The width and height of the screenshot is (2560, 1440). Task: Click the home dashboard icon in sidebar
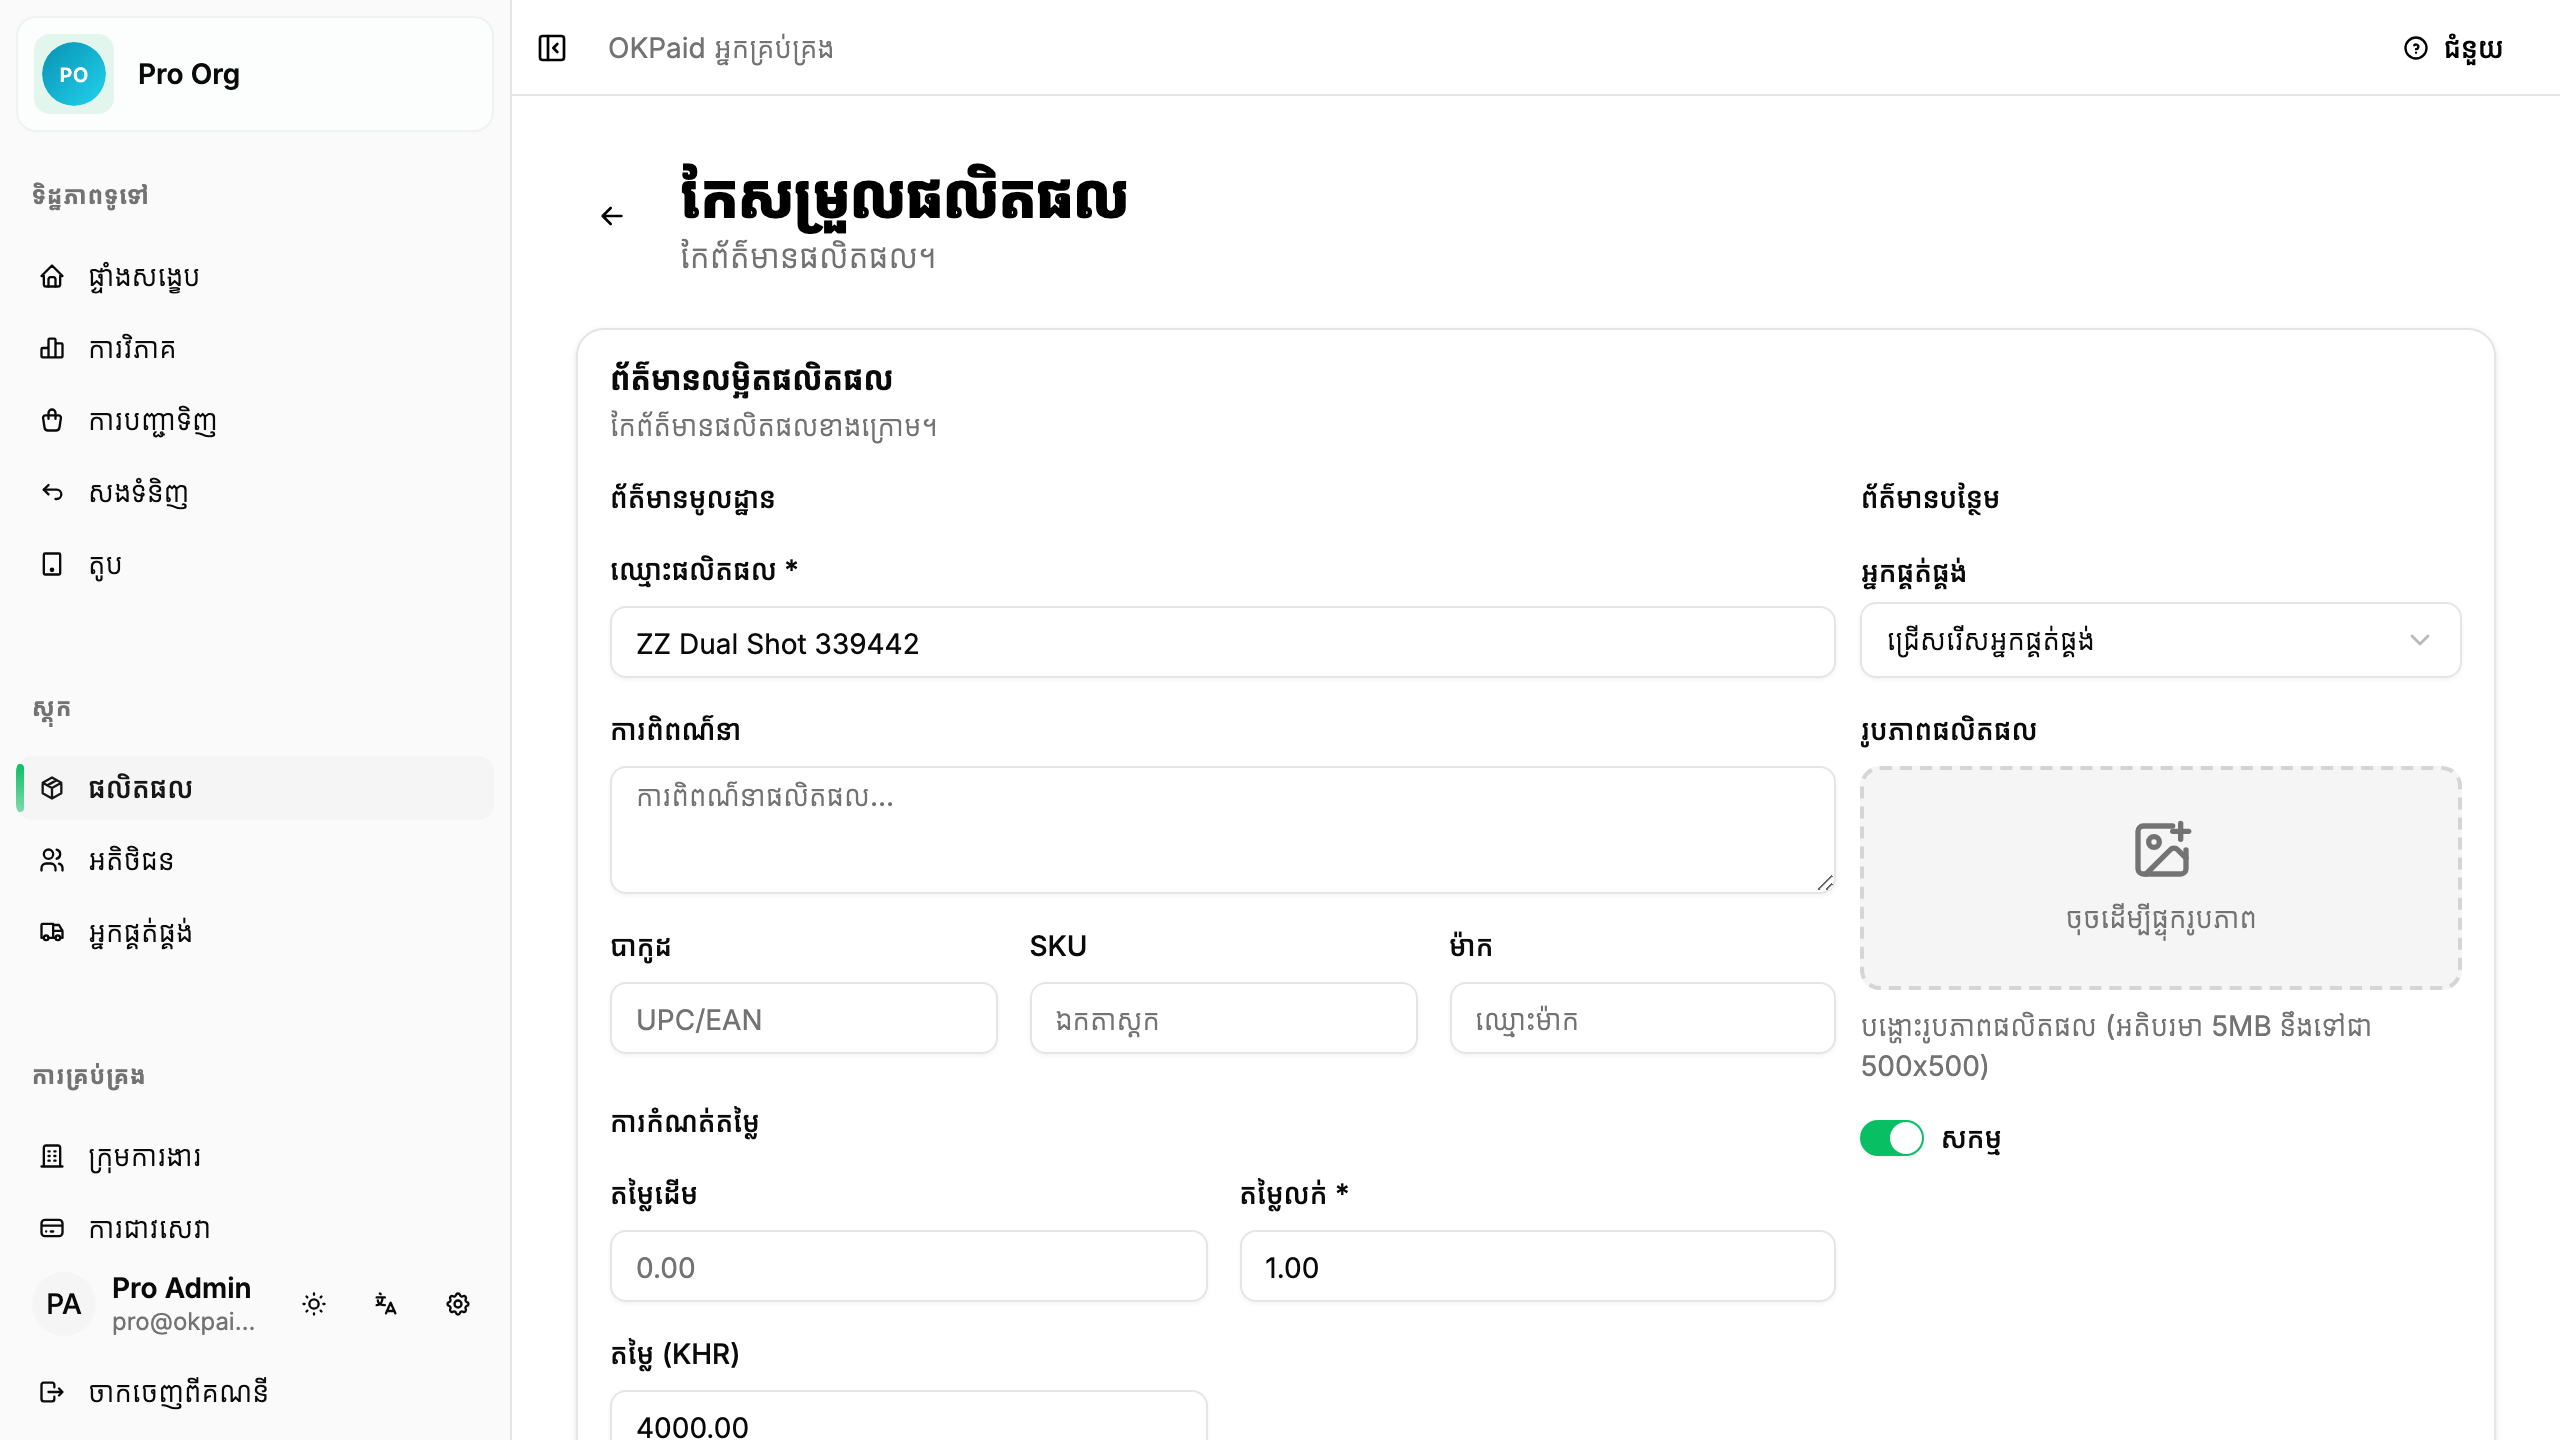point(52,276)
